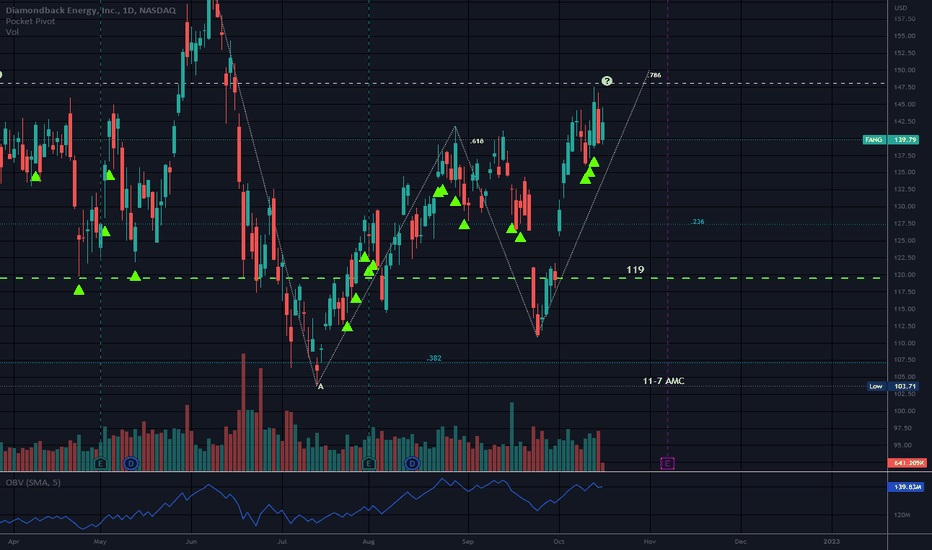
Task: Select the 11-7 AMC text note
Action: pyautogui.click(x=663, y=381)
